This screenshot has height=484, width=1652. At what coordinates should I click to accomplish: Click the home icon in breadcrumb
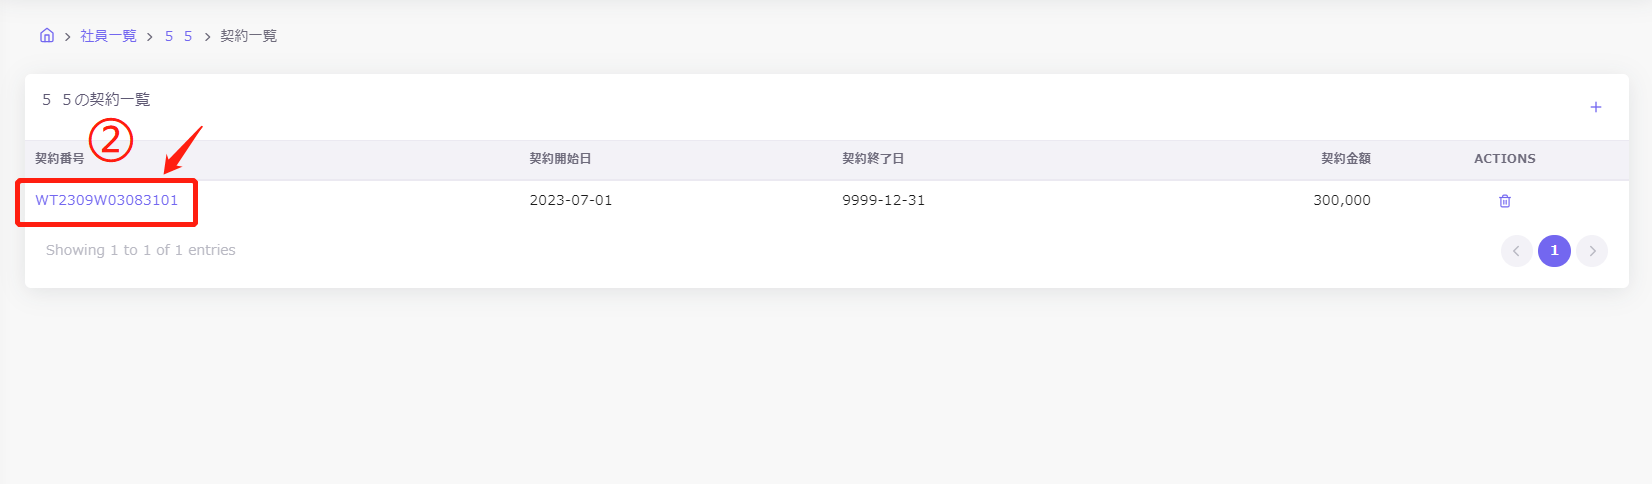47,36
